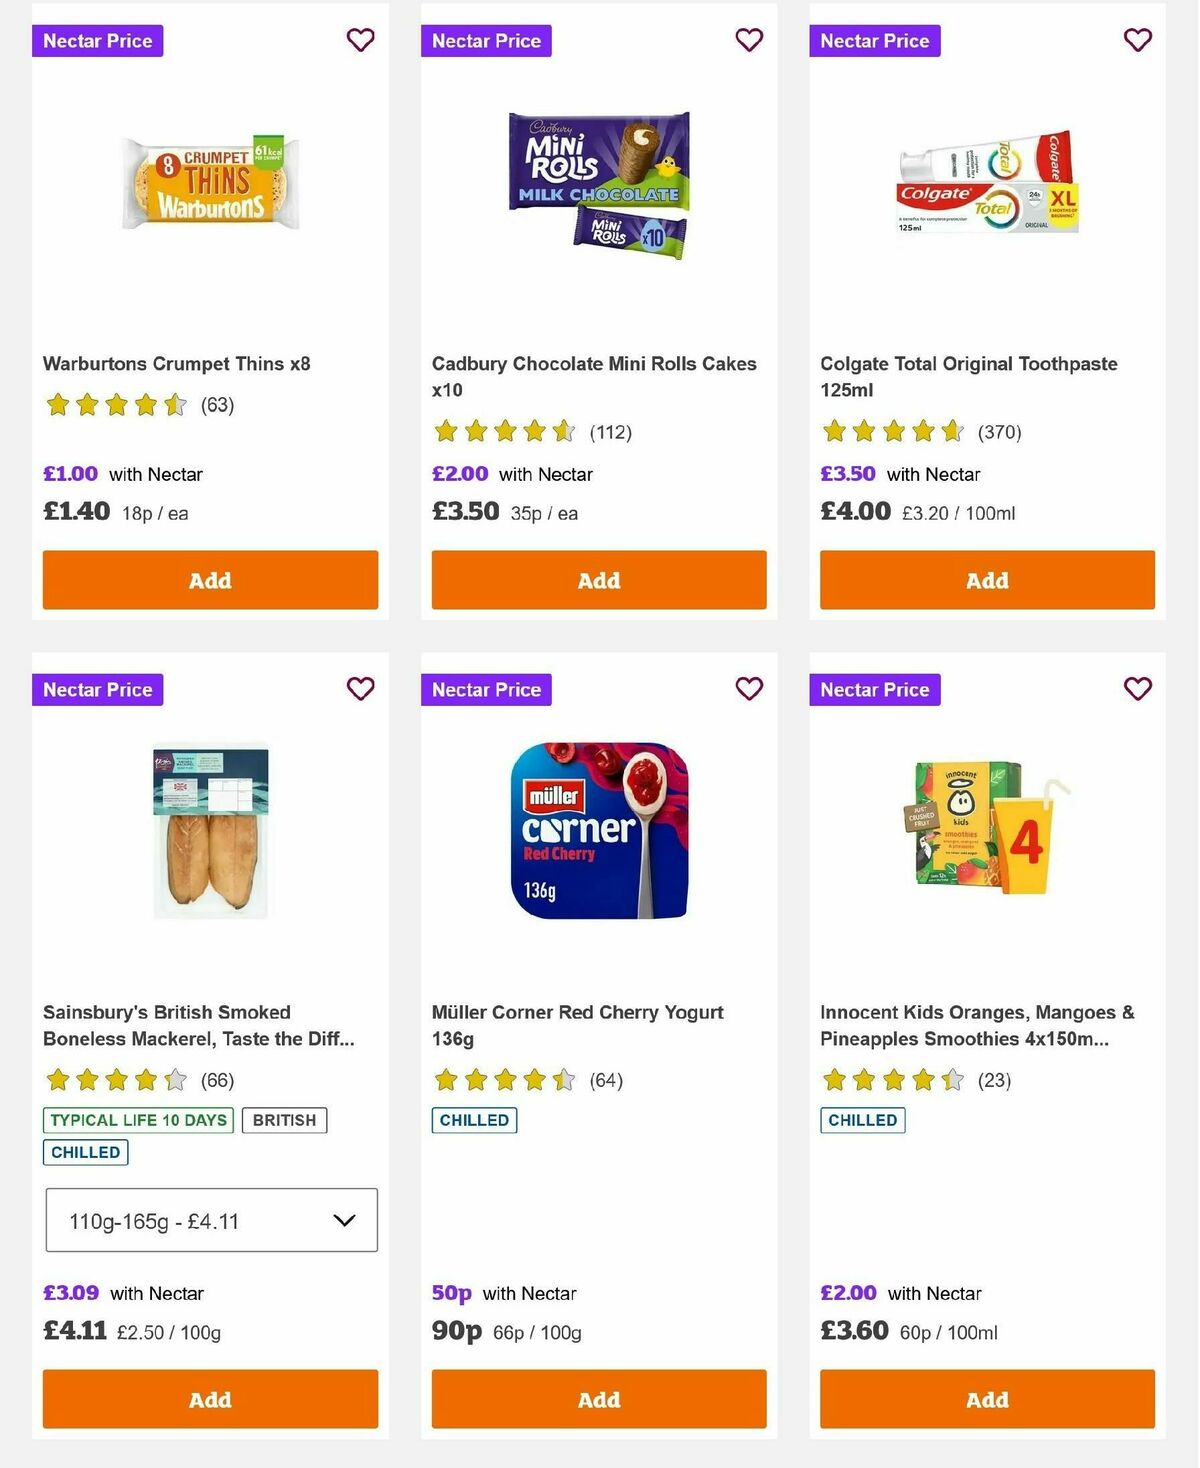Favourite the Müller Corner Red Cherry yogurt
Image resolution: width=1200 pixels, height=1468 pixels.
click(749, 689)
